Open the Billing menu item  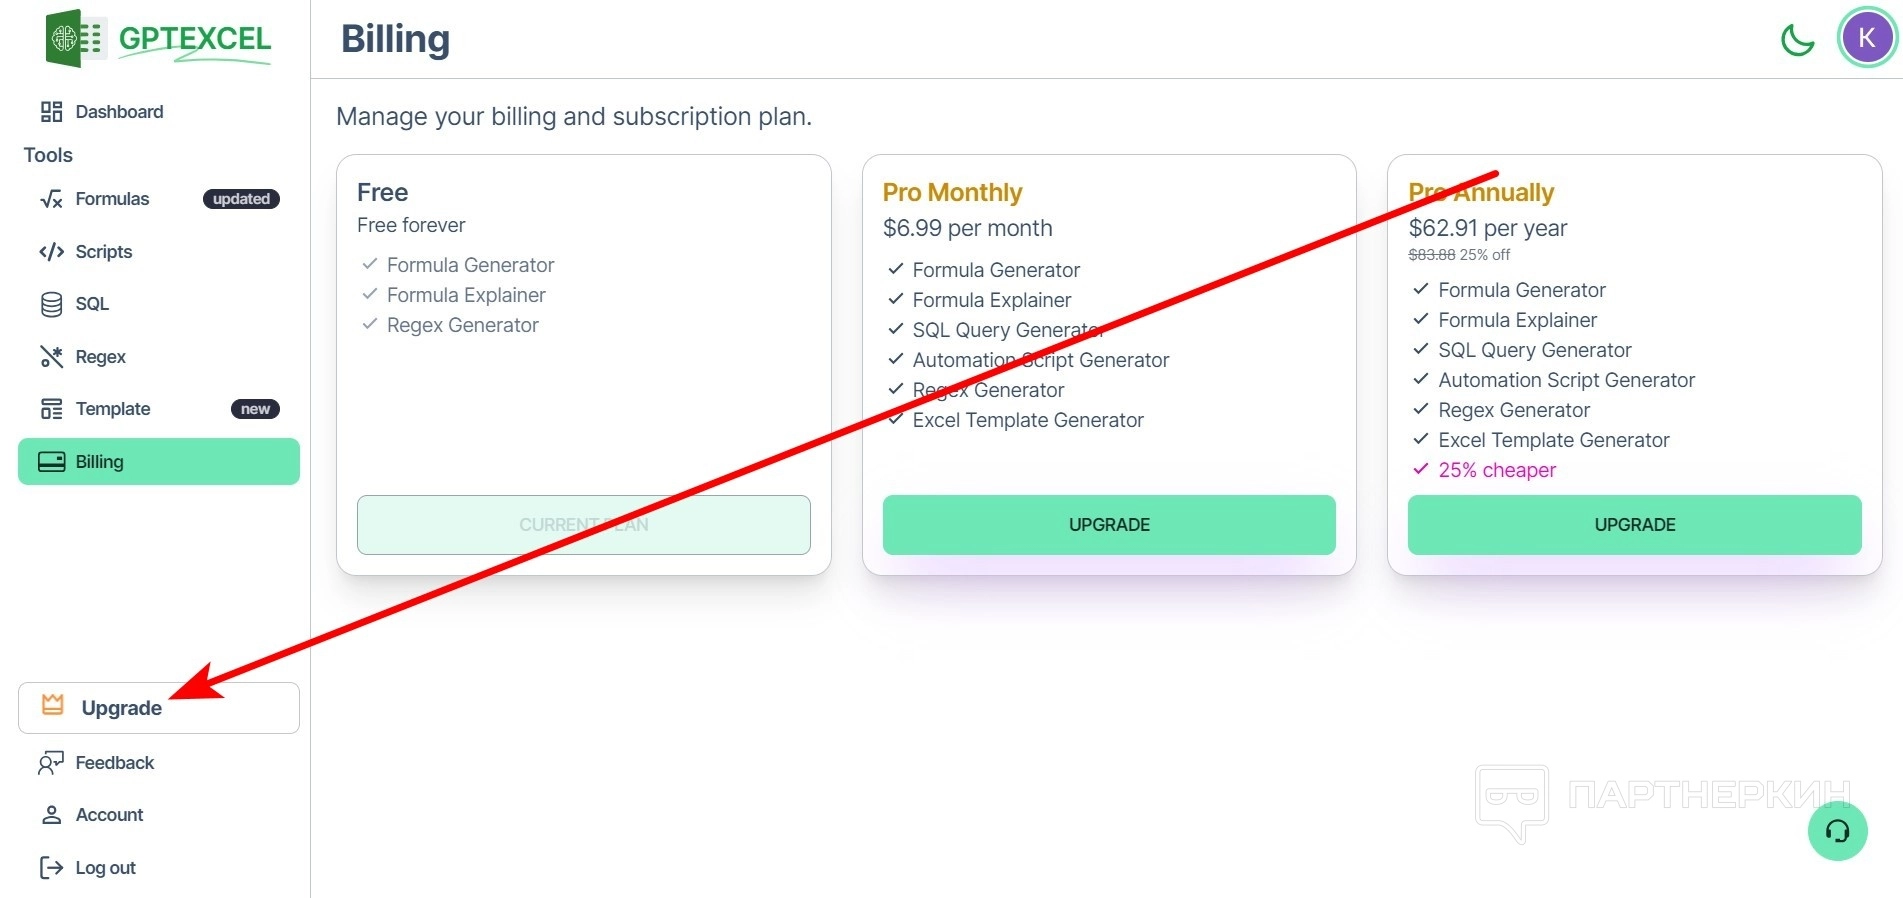[x=159, y=462]
